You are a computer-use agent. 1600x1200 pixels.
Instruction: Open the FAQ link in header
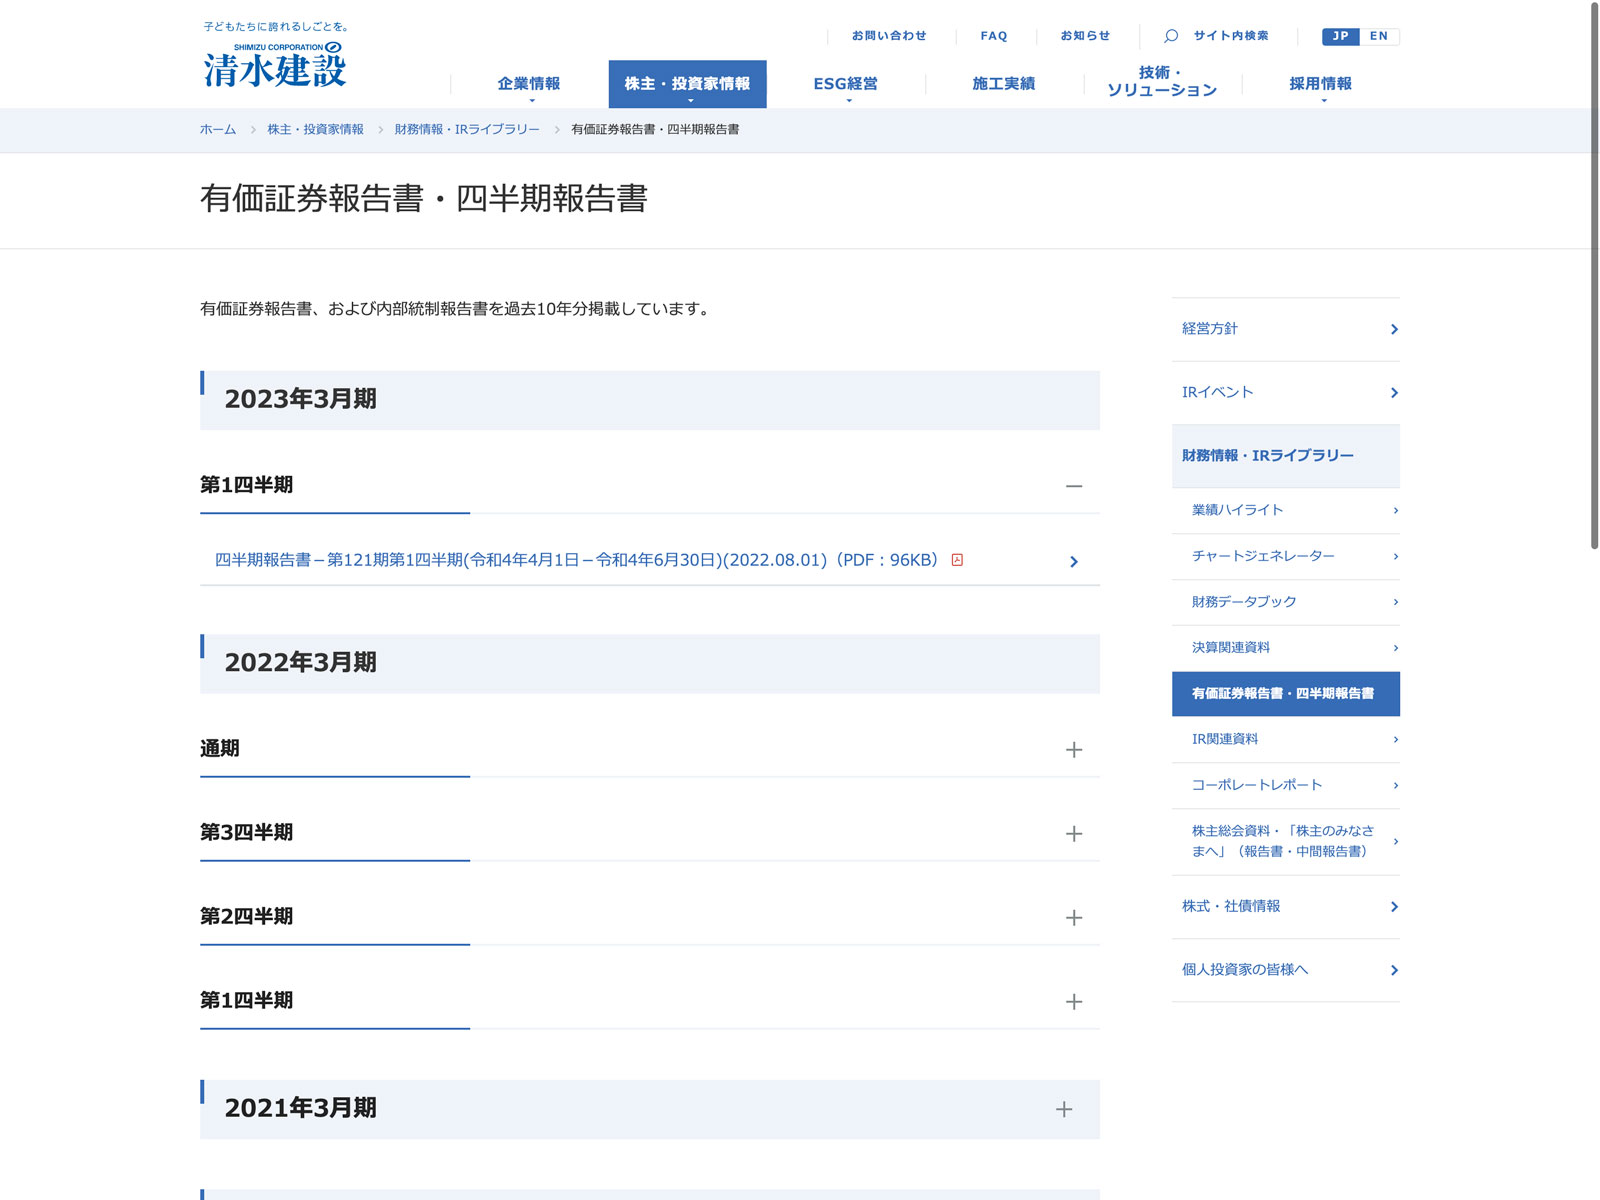click(x=993, y=36)
